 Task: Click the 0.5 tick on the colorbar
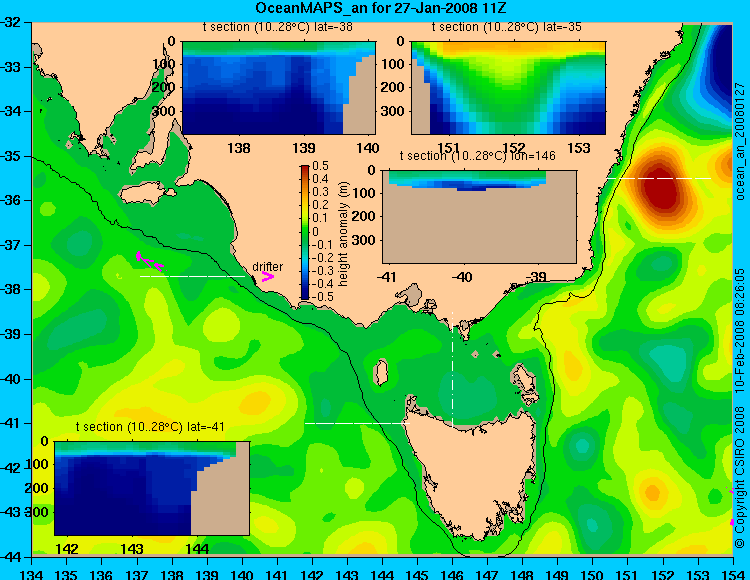320,166
